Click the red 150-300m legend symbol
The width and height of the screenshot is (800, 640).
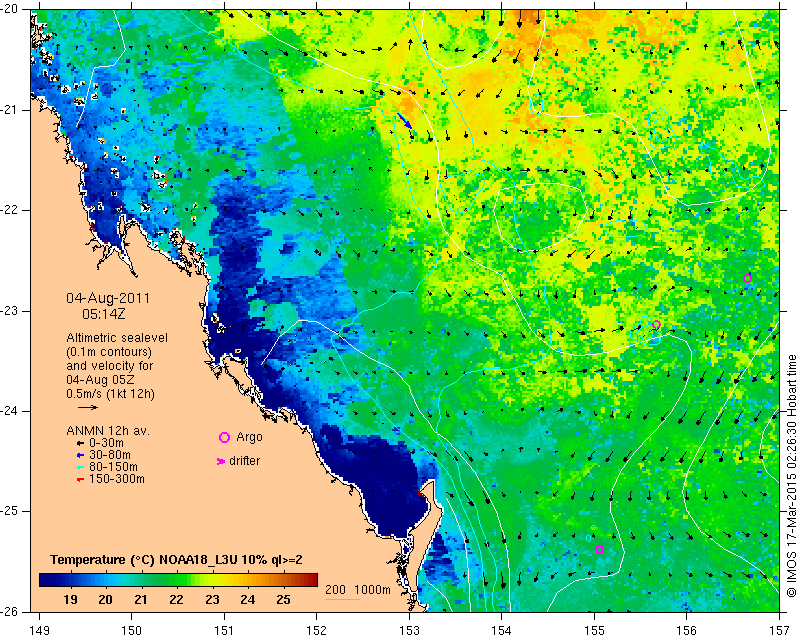[80, 480]
